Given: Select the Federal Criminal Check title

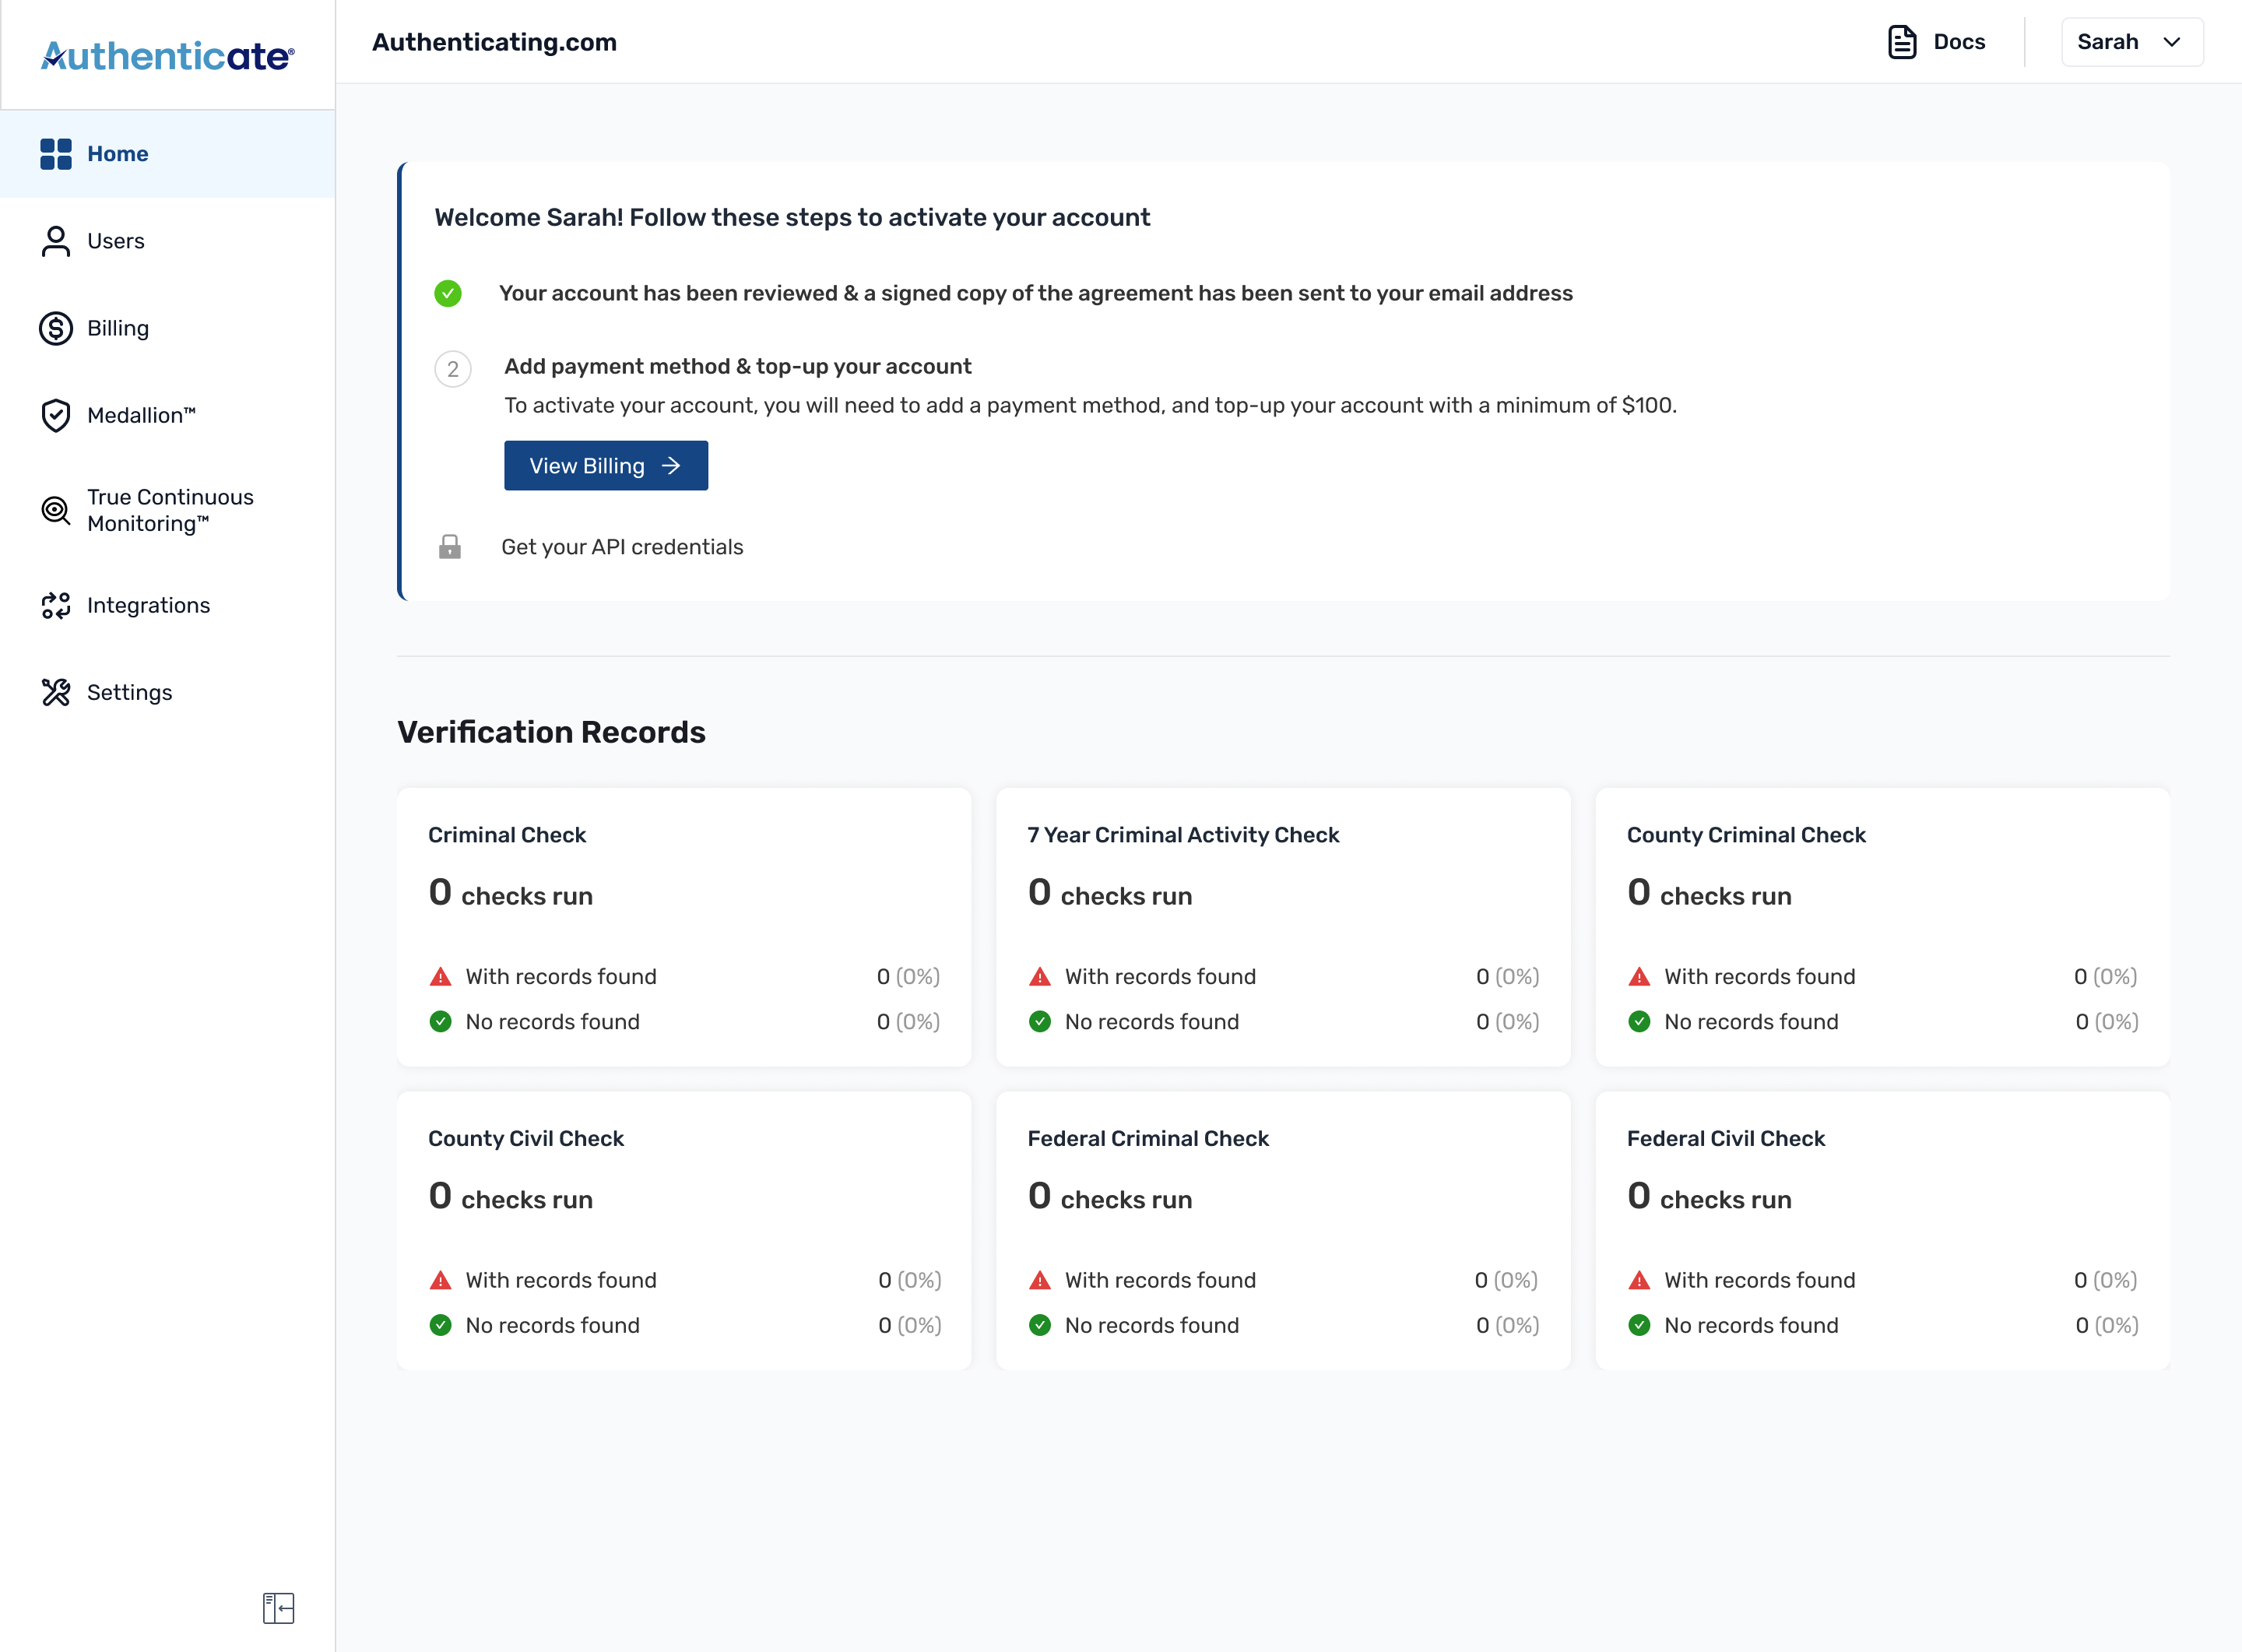Looking at the screenshot, I should [1148, 1139].
